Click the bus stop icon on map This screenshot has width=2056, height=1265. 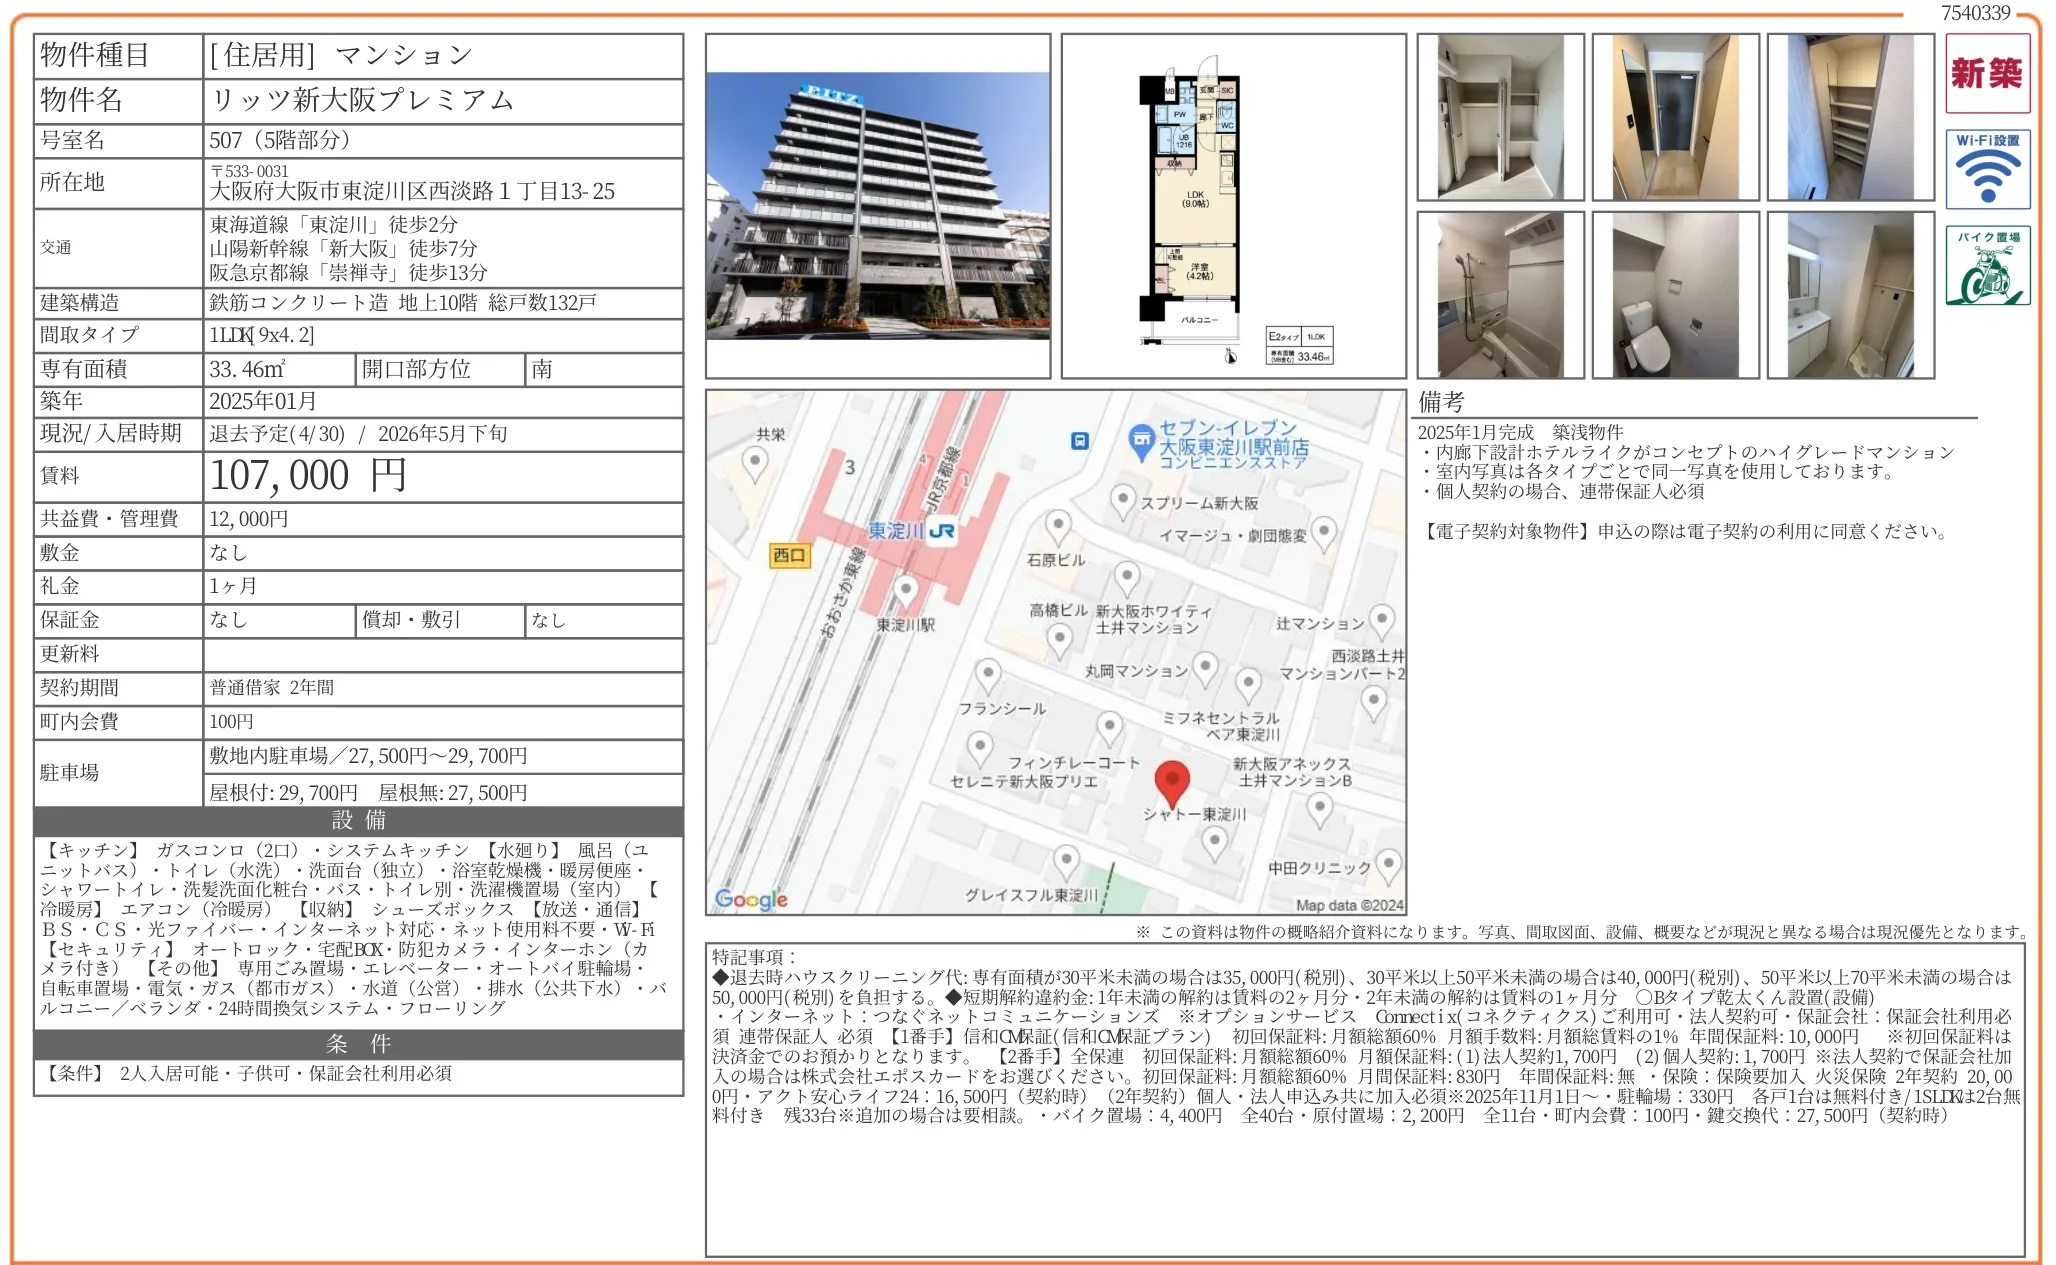tap(1080, 441)
